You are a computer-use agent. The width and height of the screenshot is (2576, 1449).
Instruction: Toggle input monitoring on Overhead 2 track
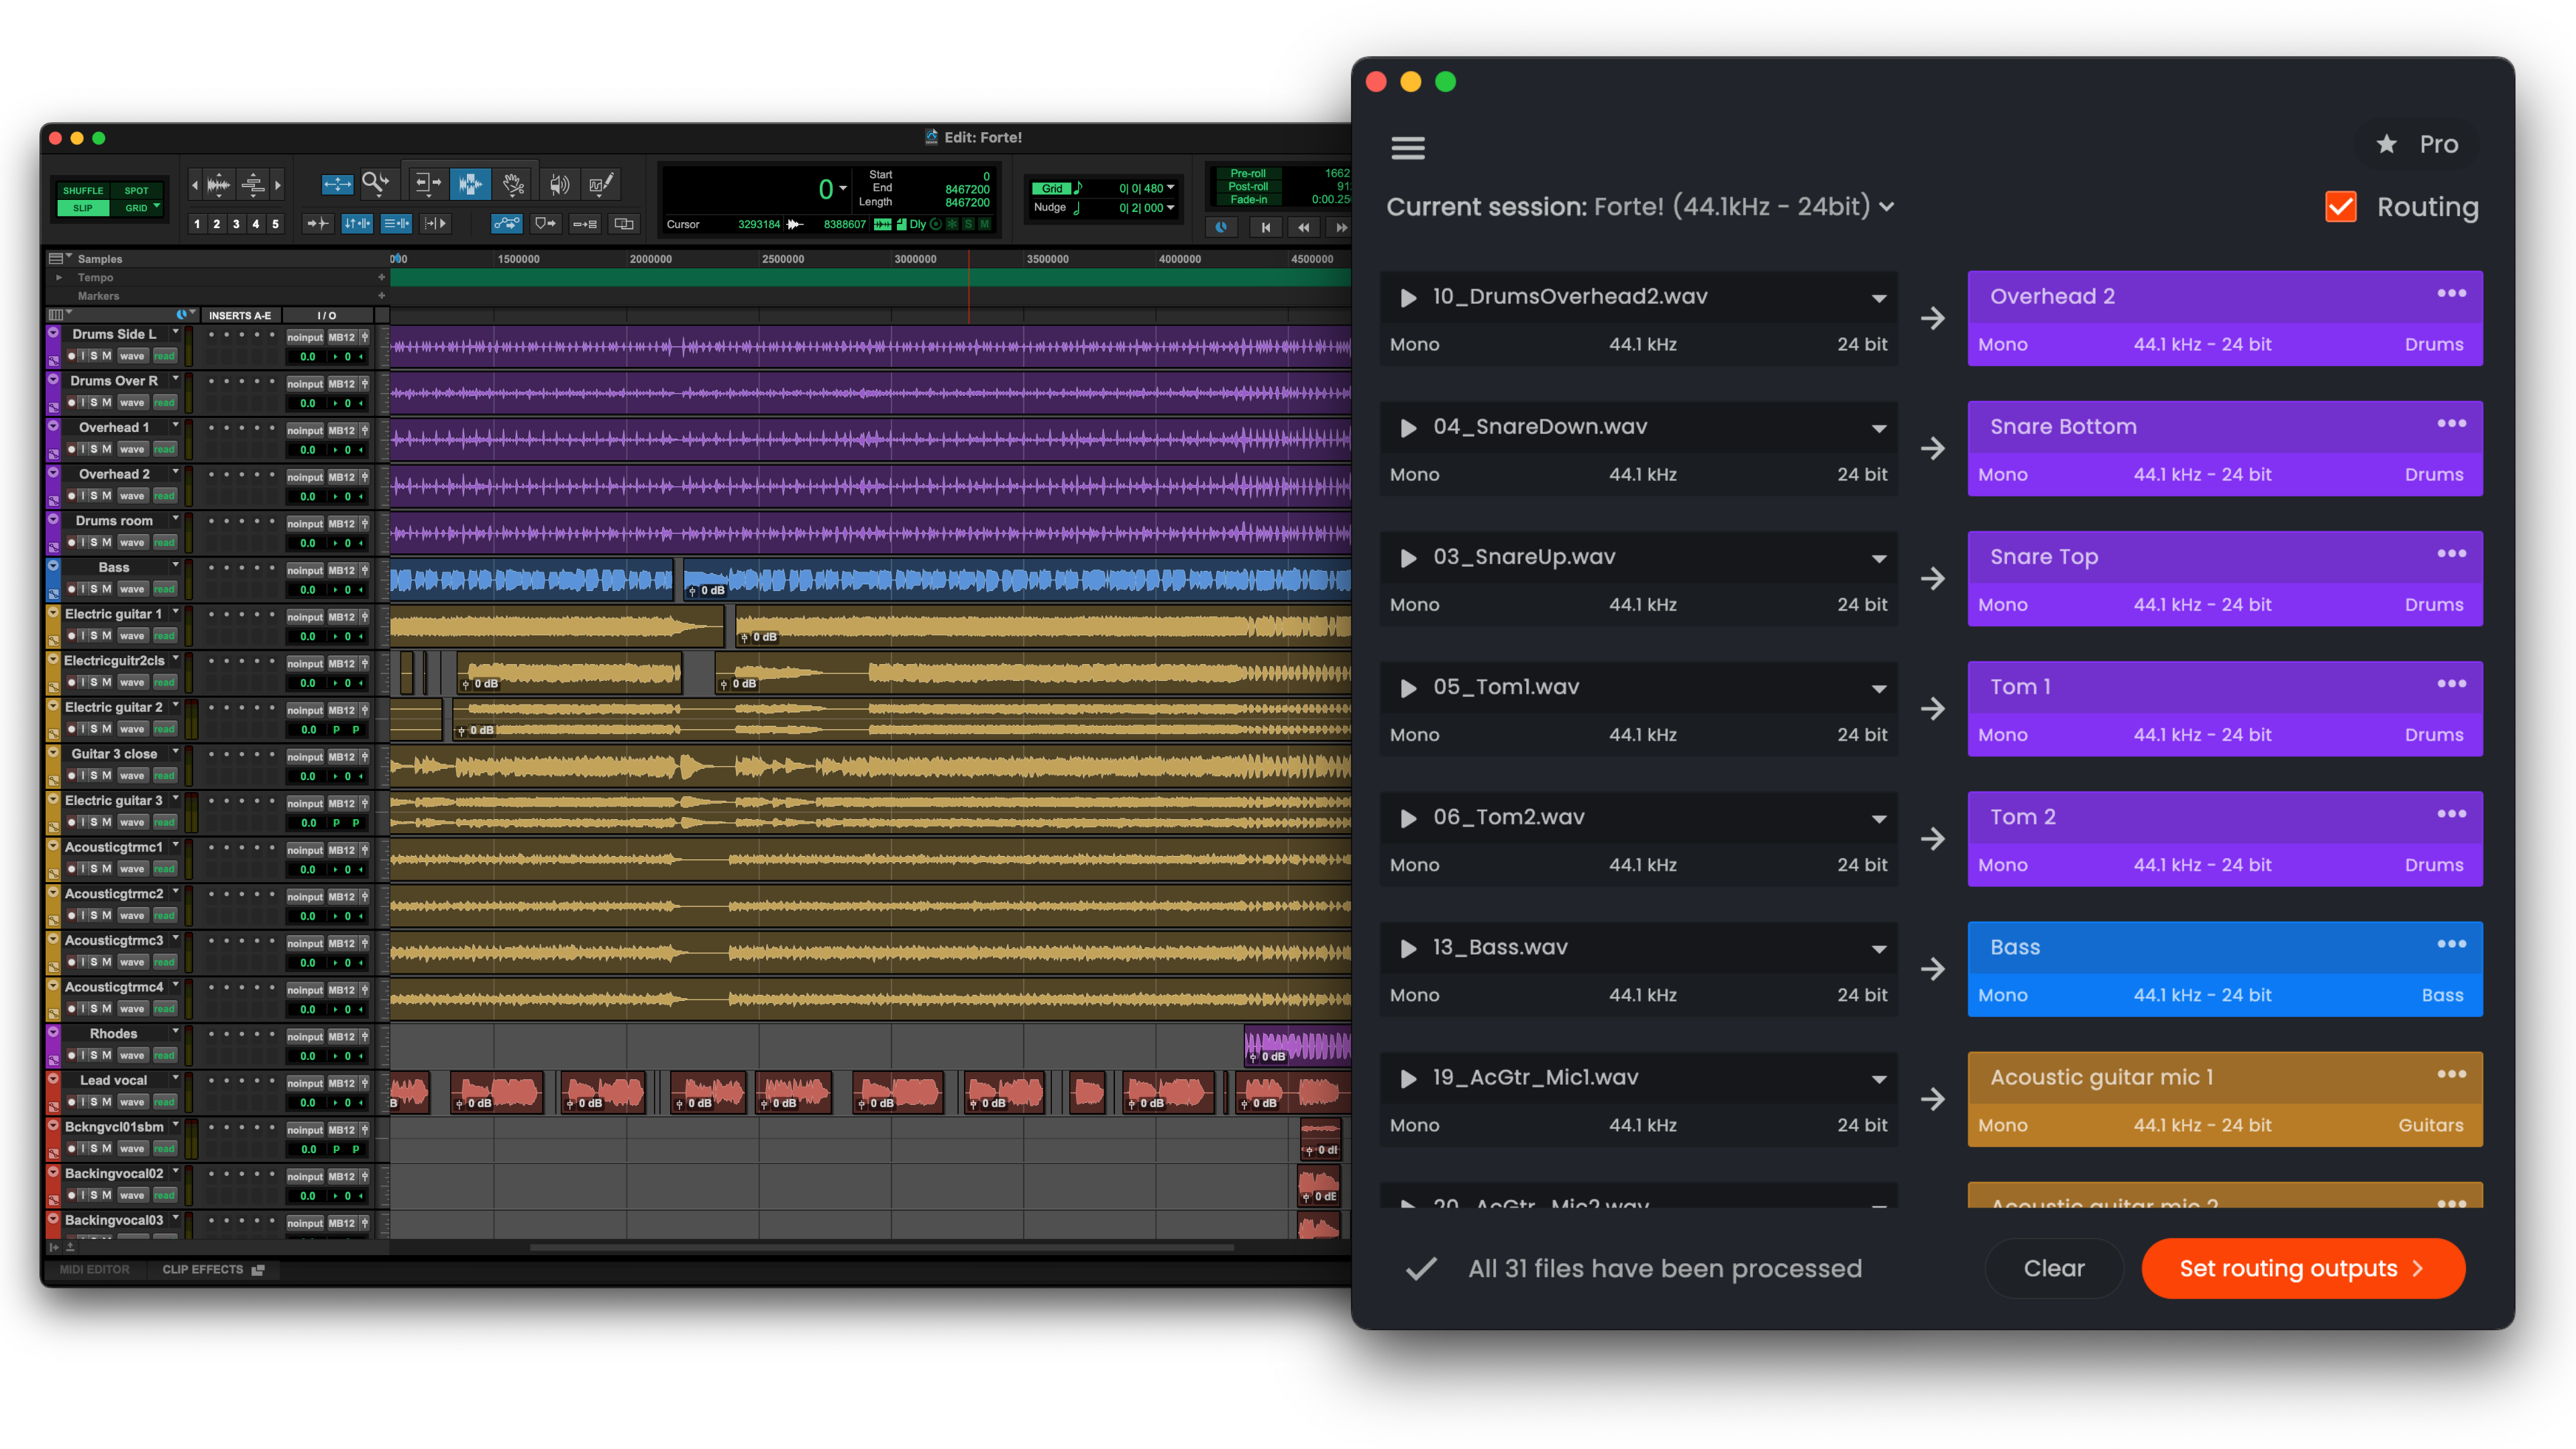pyautogui.click(x=83, y=496)
